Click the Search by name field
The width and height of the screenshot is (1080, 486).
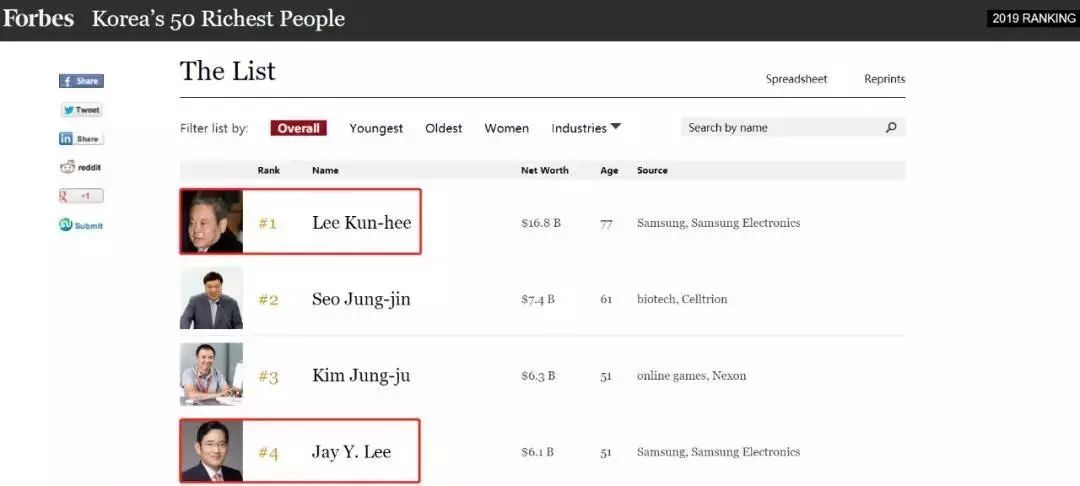(792, 127)
